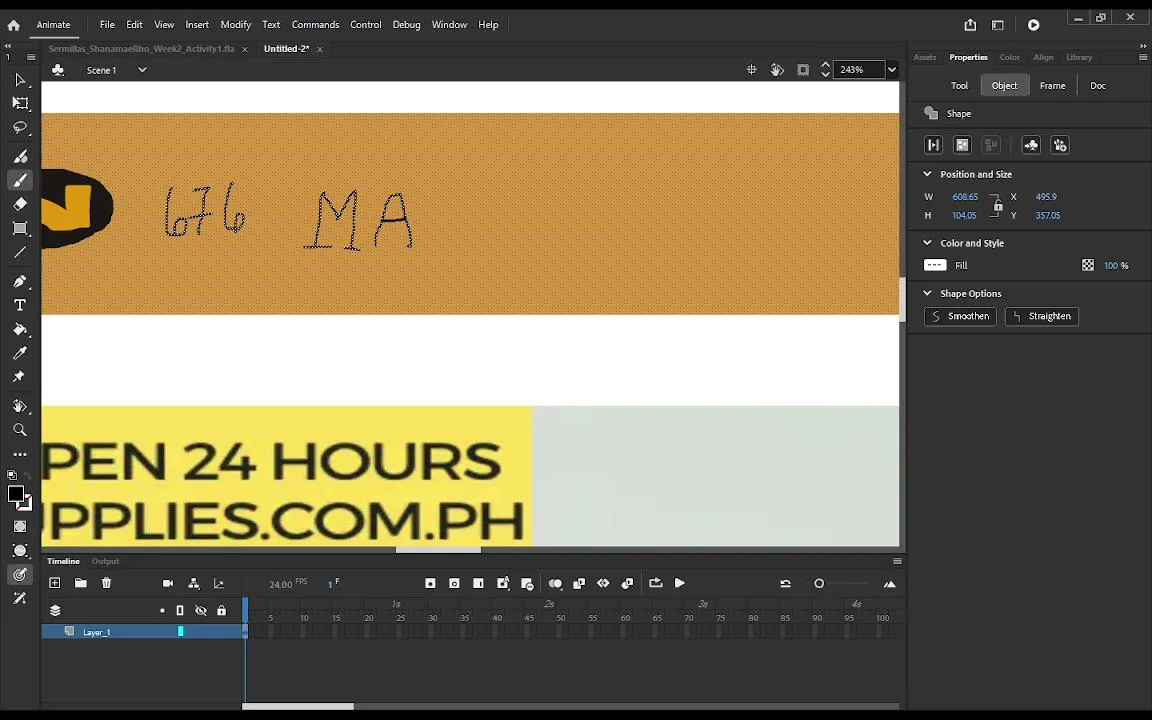Play the timeline animation
1152x720 pixels.
tap(680, 583)
